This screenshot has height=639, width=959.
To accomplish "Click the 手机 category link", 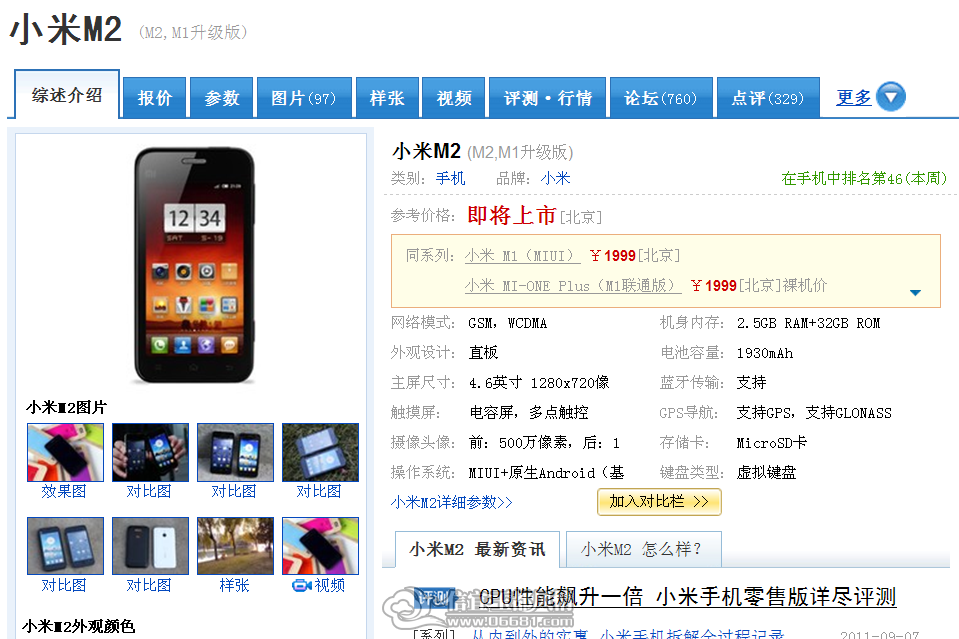I will coord(450,179).
